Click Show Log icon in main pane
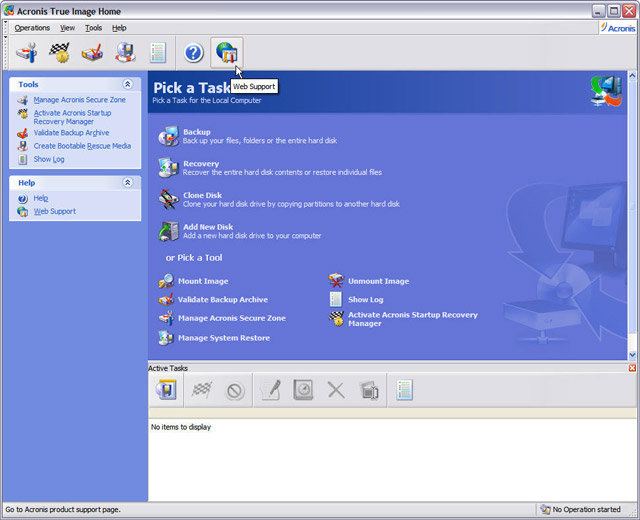640x520 pixels. [336, 300]
